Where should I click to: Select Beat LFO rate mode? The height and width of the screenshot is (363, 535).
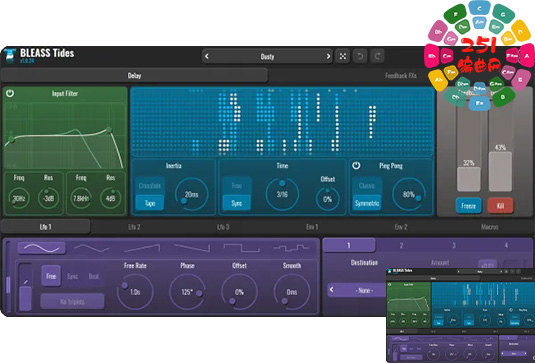pos(94,276)
